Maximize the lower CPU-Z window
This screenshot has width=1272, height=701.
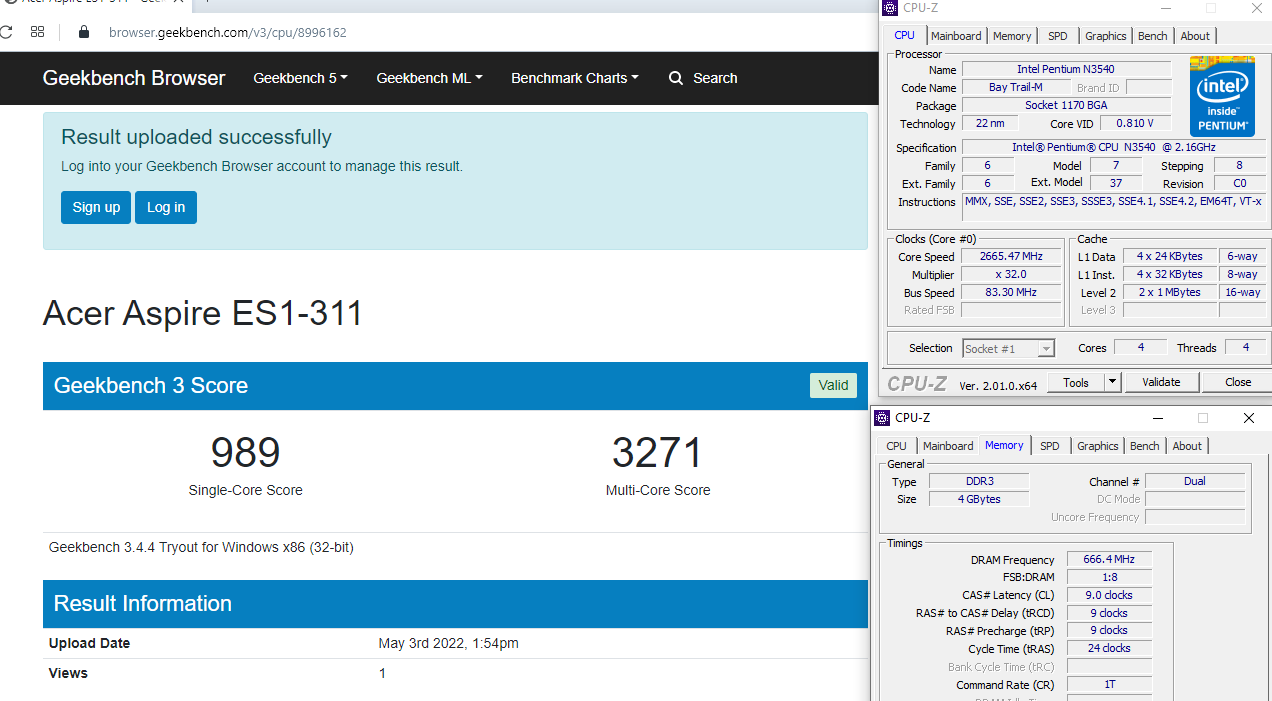coord(1203,418)
